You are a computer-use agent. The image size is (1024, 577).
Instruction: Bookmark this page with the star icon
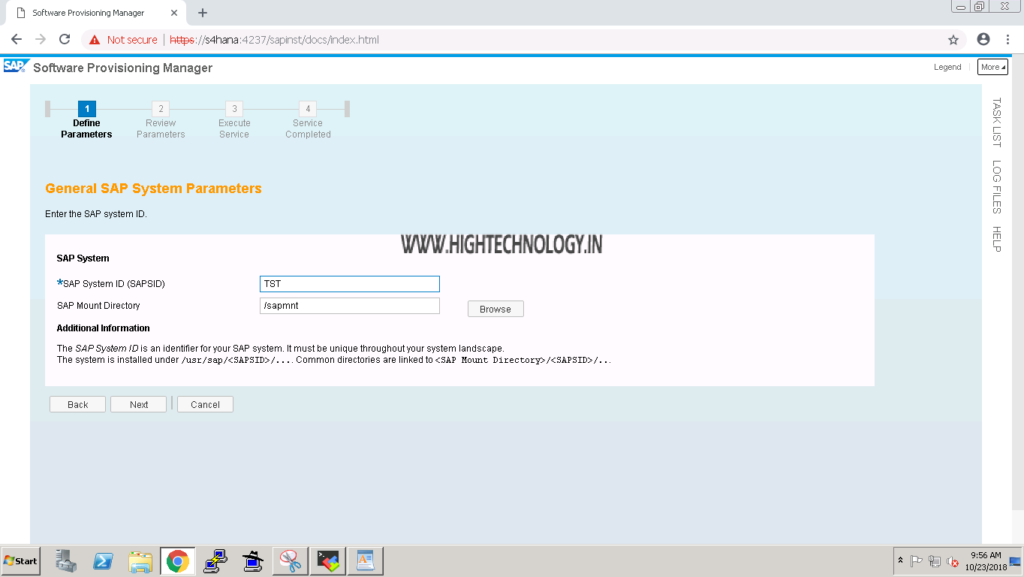coord(953,40)
